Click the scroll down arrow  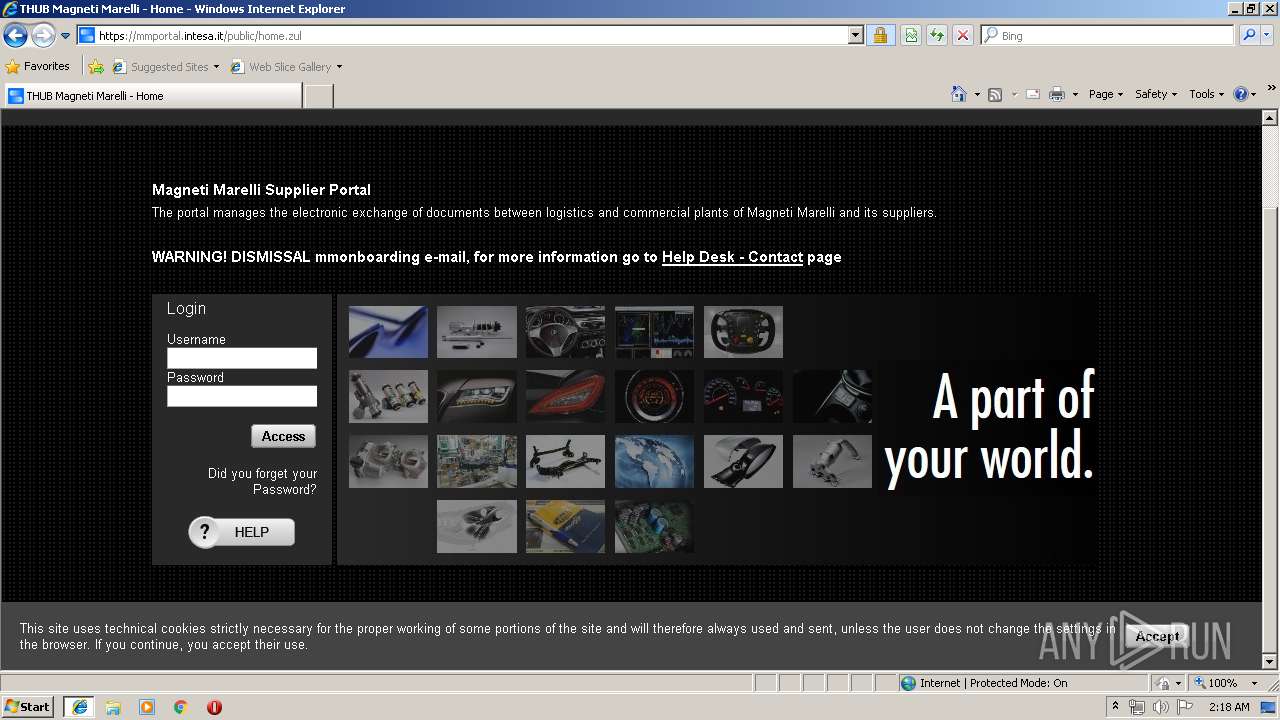point(1271,661)
